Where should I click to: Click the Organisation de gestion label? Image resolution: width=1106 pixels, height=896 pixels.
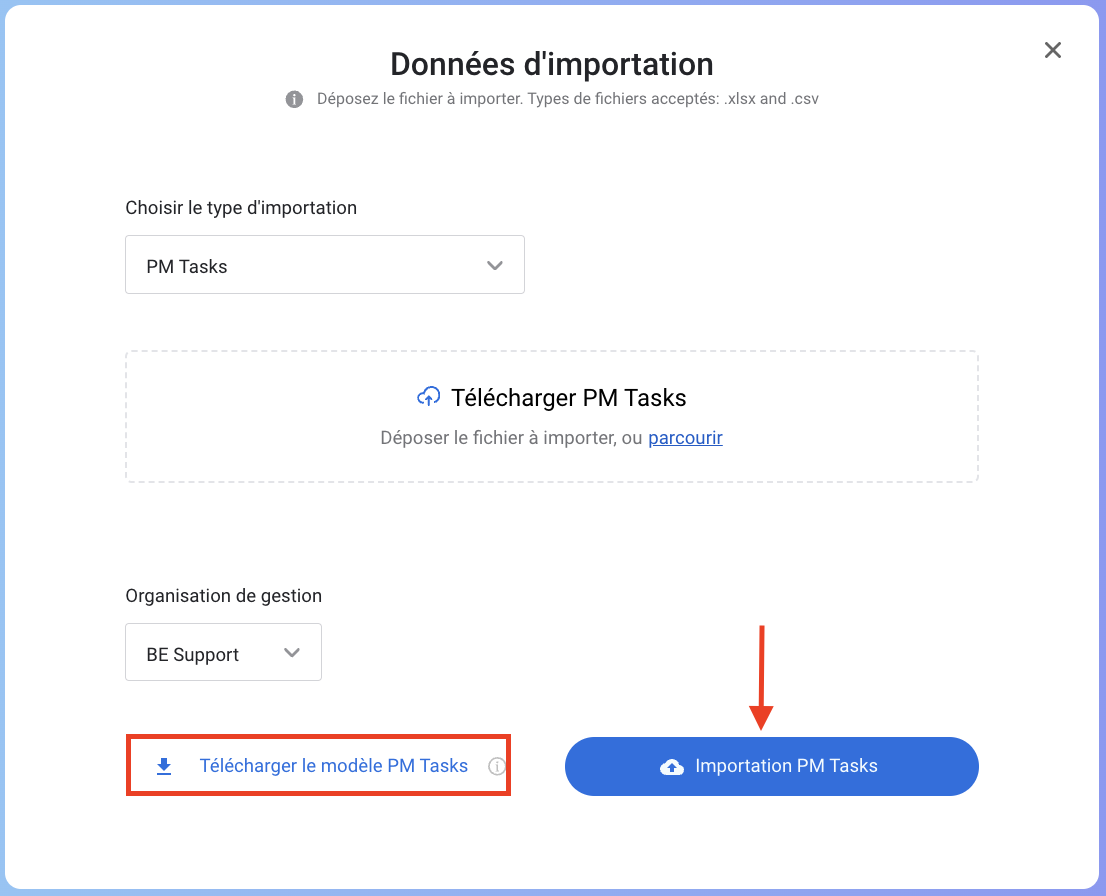[x=223, y=596]
